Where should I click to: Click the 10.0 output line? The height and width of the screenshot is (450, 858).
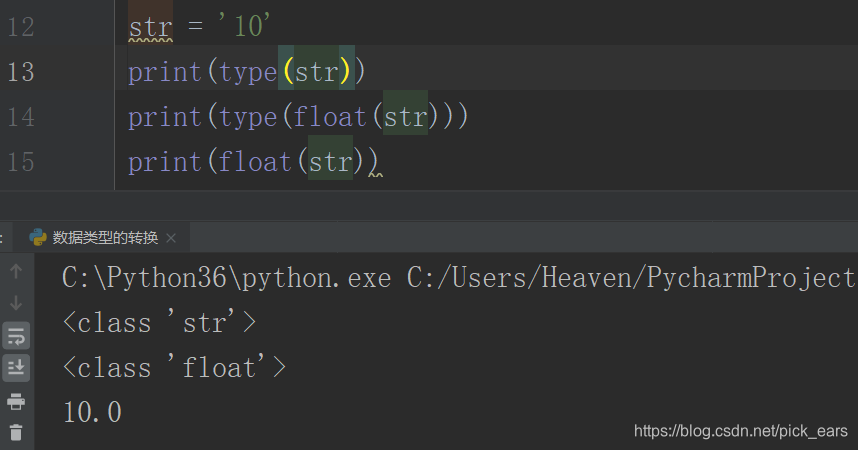click(x=92, y=412)
